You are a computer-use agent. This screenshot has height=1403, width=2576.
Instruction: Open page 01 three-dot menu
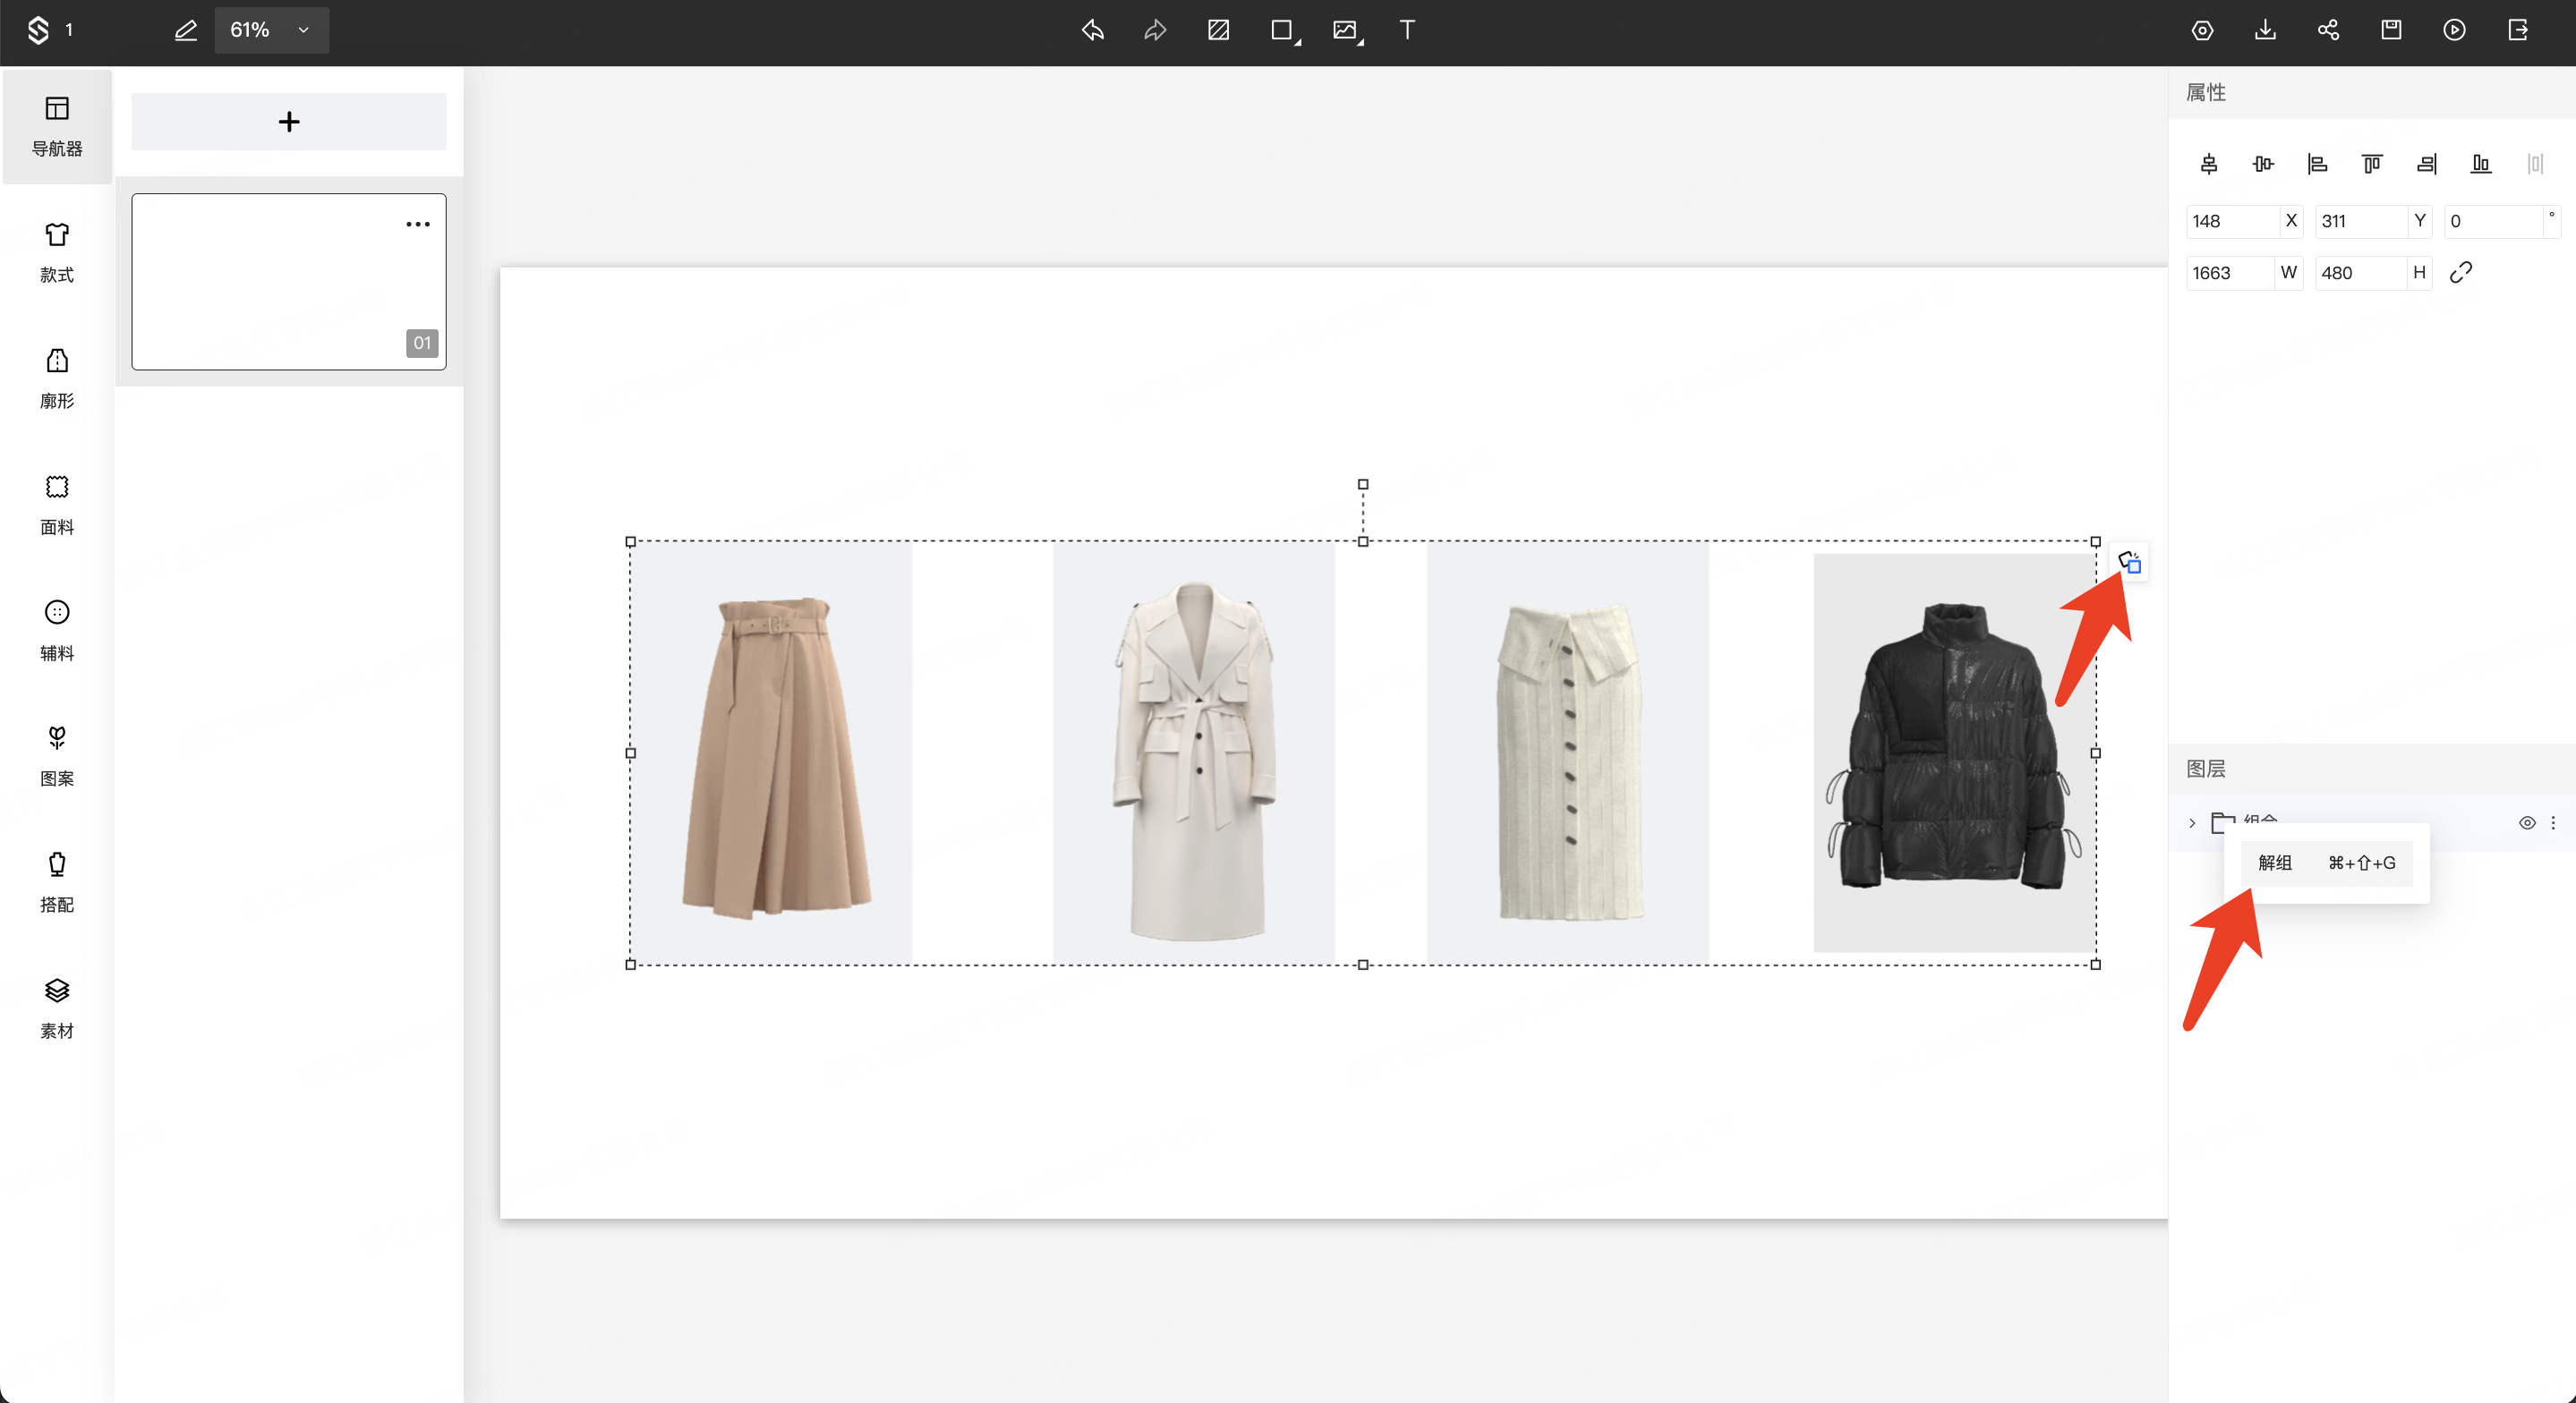click(418, 224)
